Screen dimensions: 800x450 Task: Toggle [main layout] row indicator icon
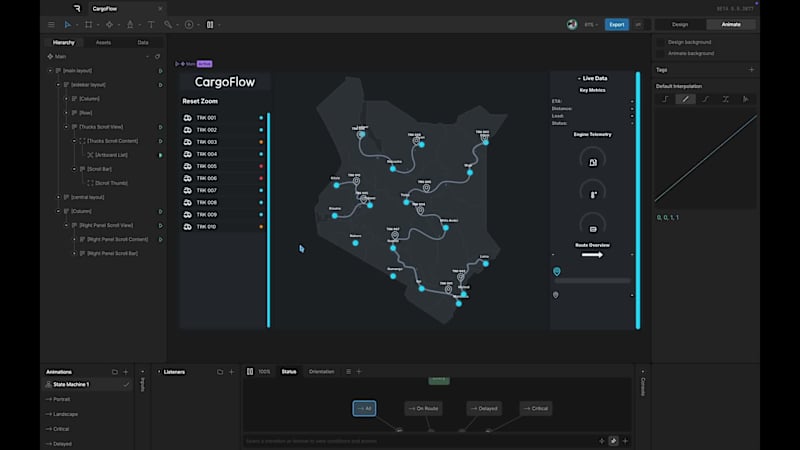coord(160,71)
